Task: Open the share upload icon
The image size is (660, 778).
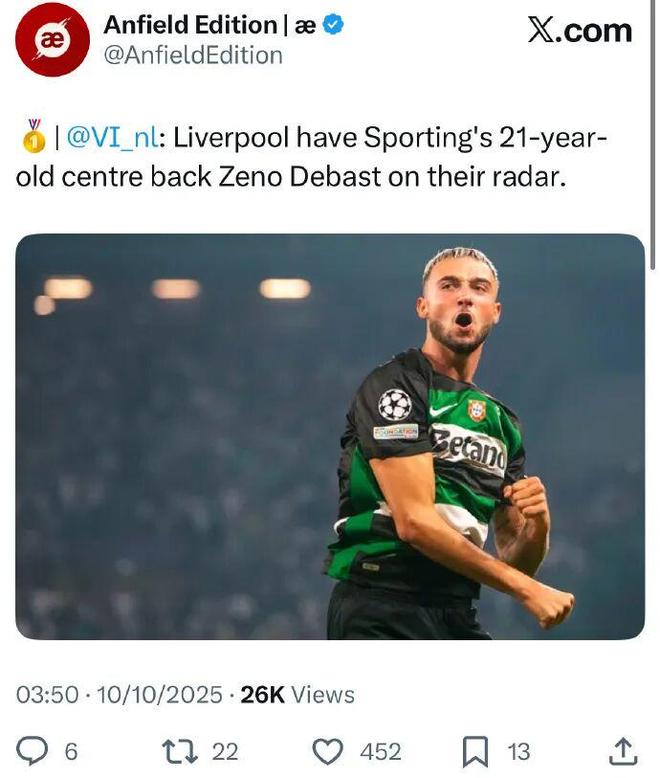Action: pyautogui.click(x=622, y=750)
